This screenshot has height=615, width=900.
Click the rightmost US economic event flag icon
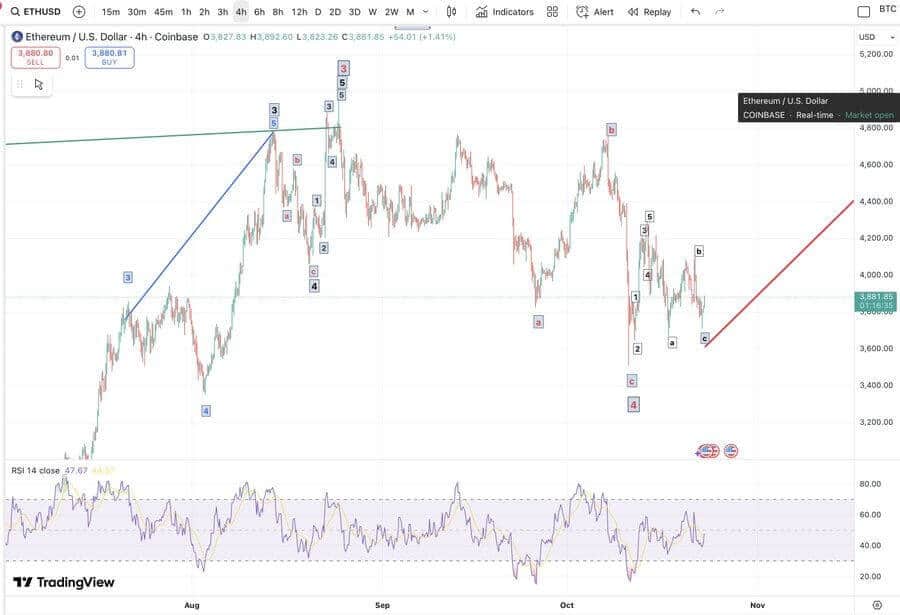click(x=731, y=451)
